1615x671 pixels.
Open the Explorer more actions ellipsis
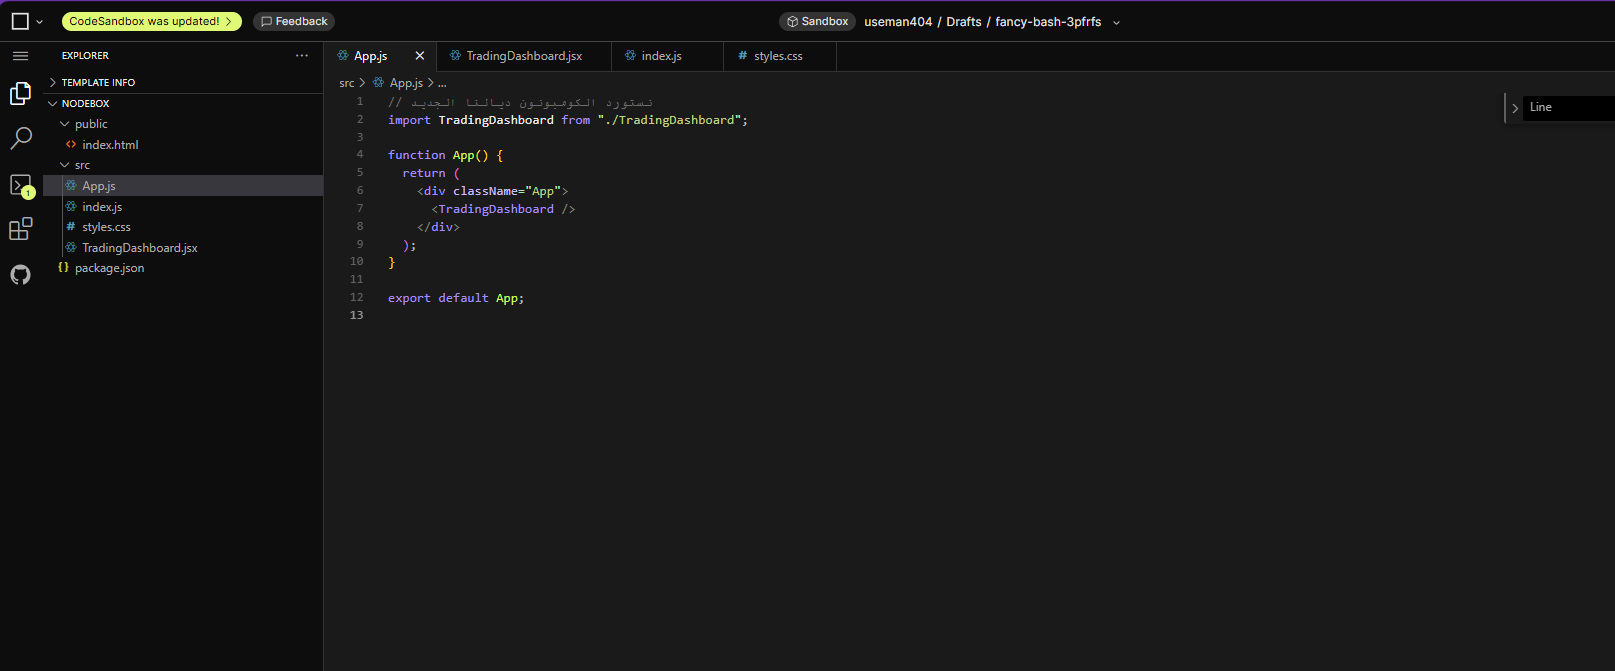(x=302, y=56)
